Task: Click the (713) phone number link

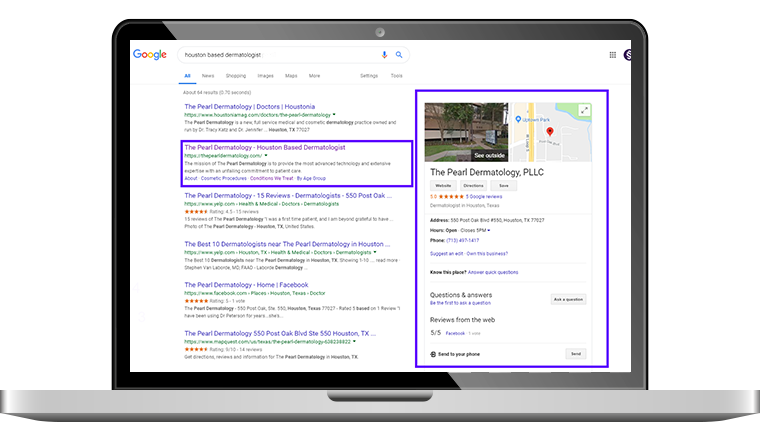Action: click(x=462, y=240)
